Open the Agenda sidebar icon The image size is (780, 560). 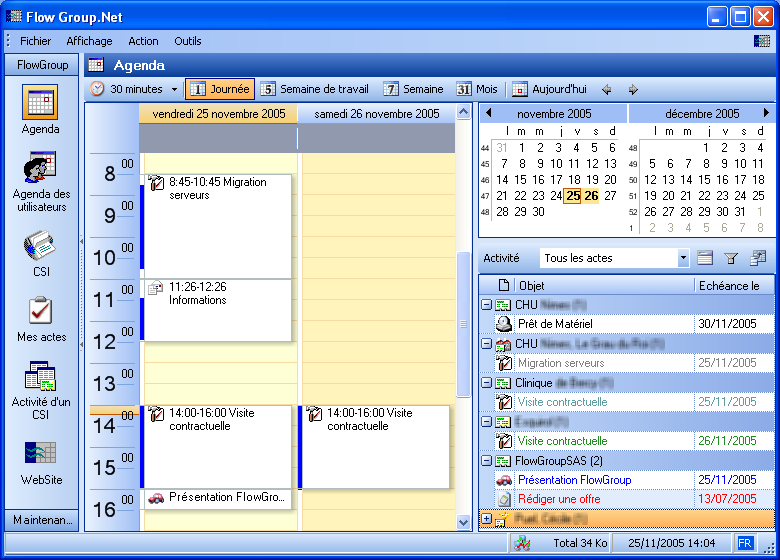click(x=40, y=104)
